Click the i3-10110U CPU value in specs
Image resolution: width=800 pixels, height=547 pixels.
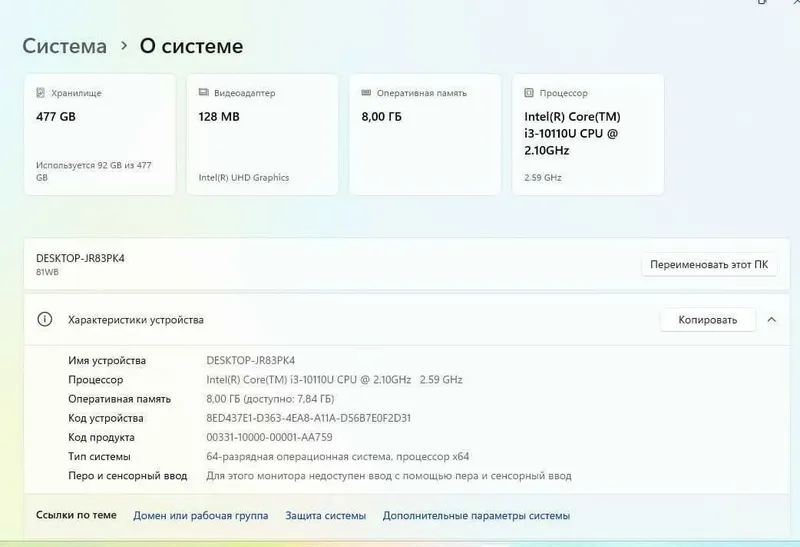[x=334, y=380]
